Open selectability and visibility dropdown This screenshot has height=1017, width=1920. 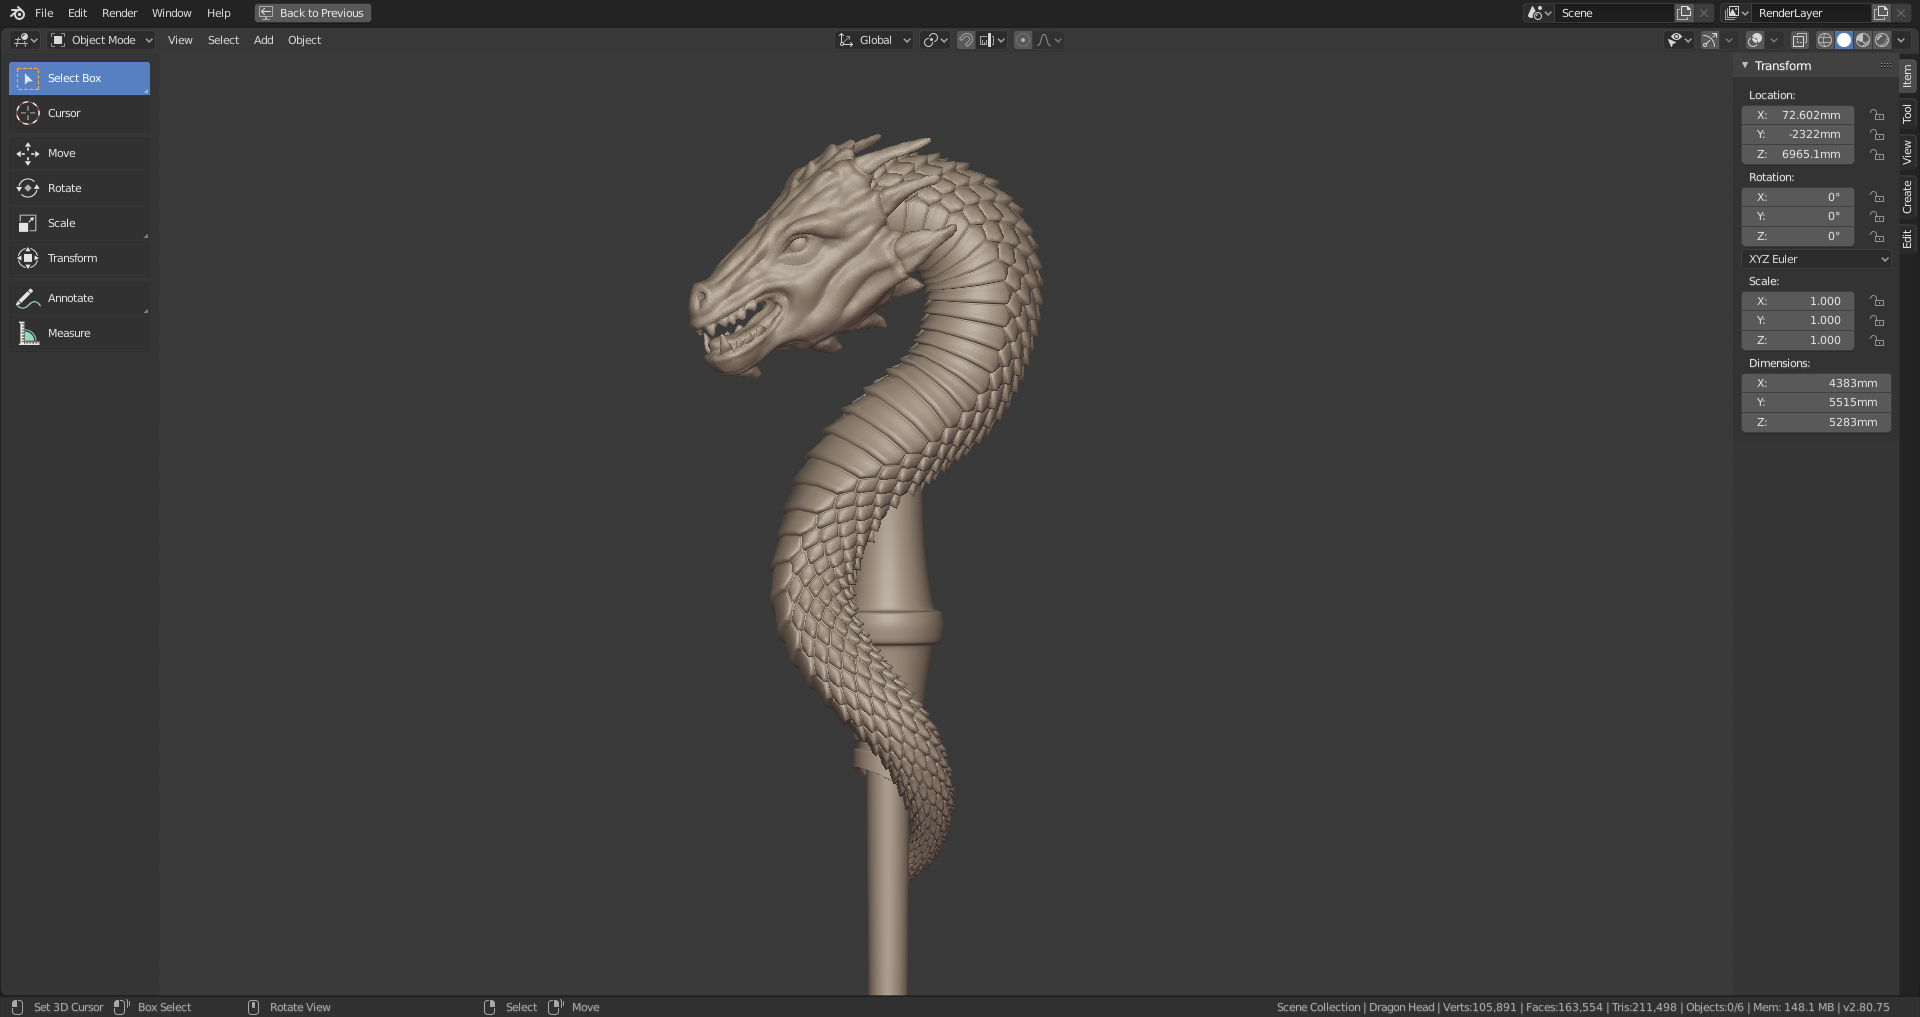1679,40
